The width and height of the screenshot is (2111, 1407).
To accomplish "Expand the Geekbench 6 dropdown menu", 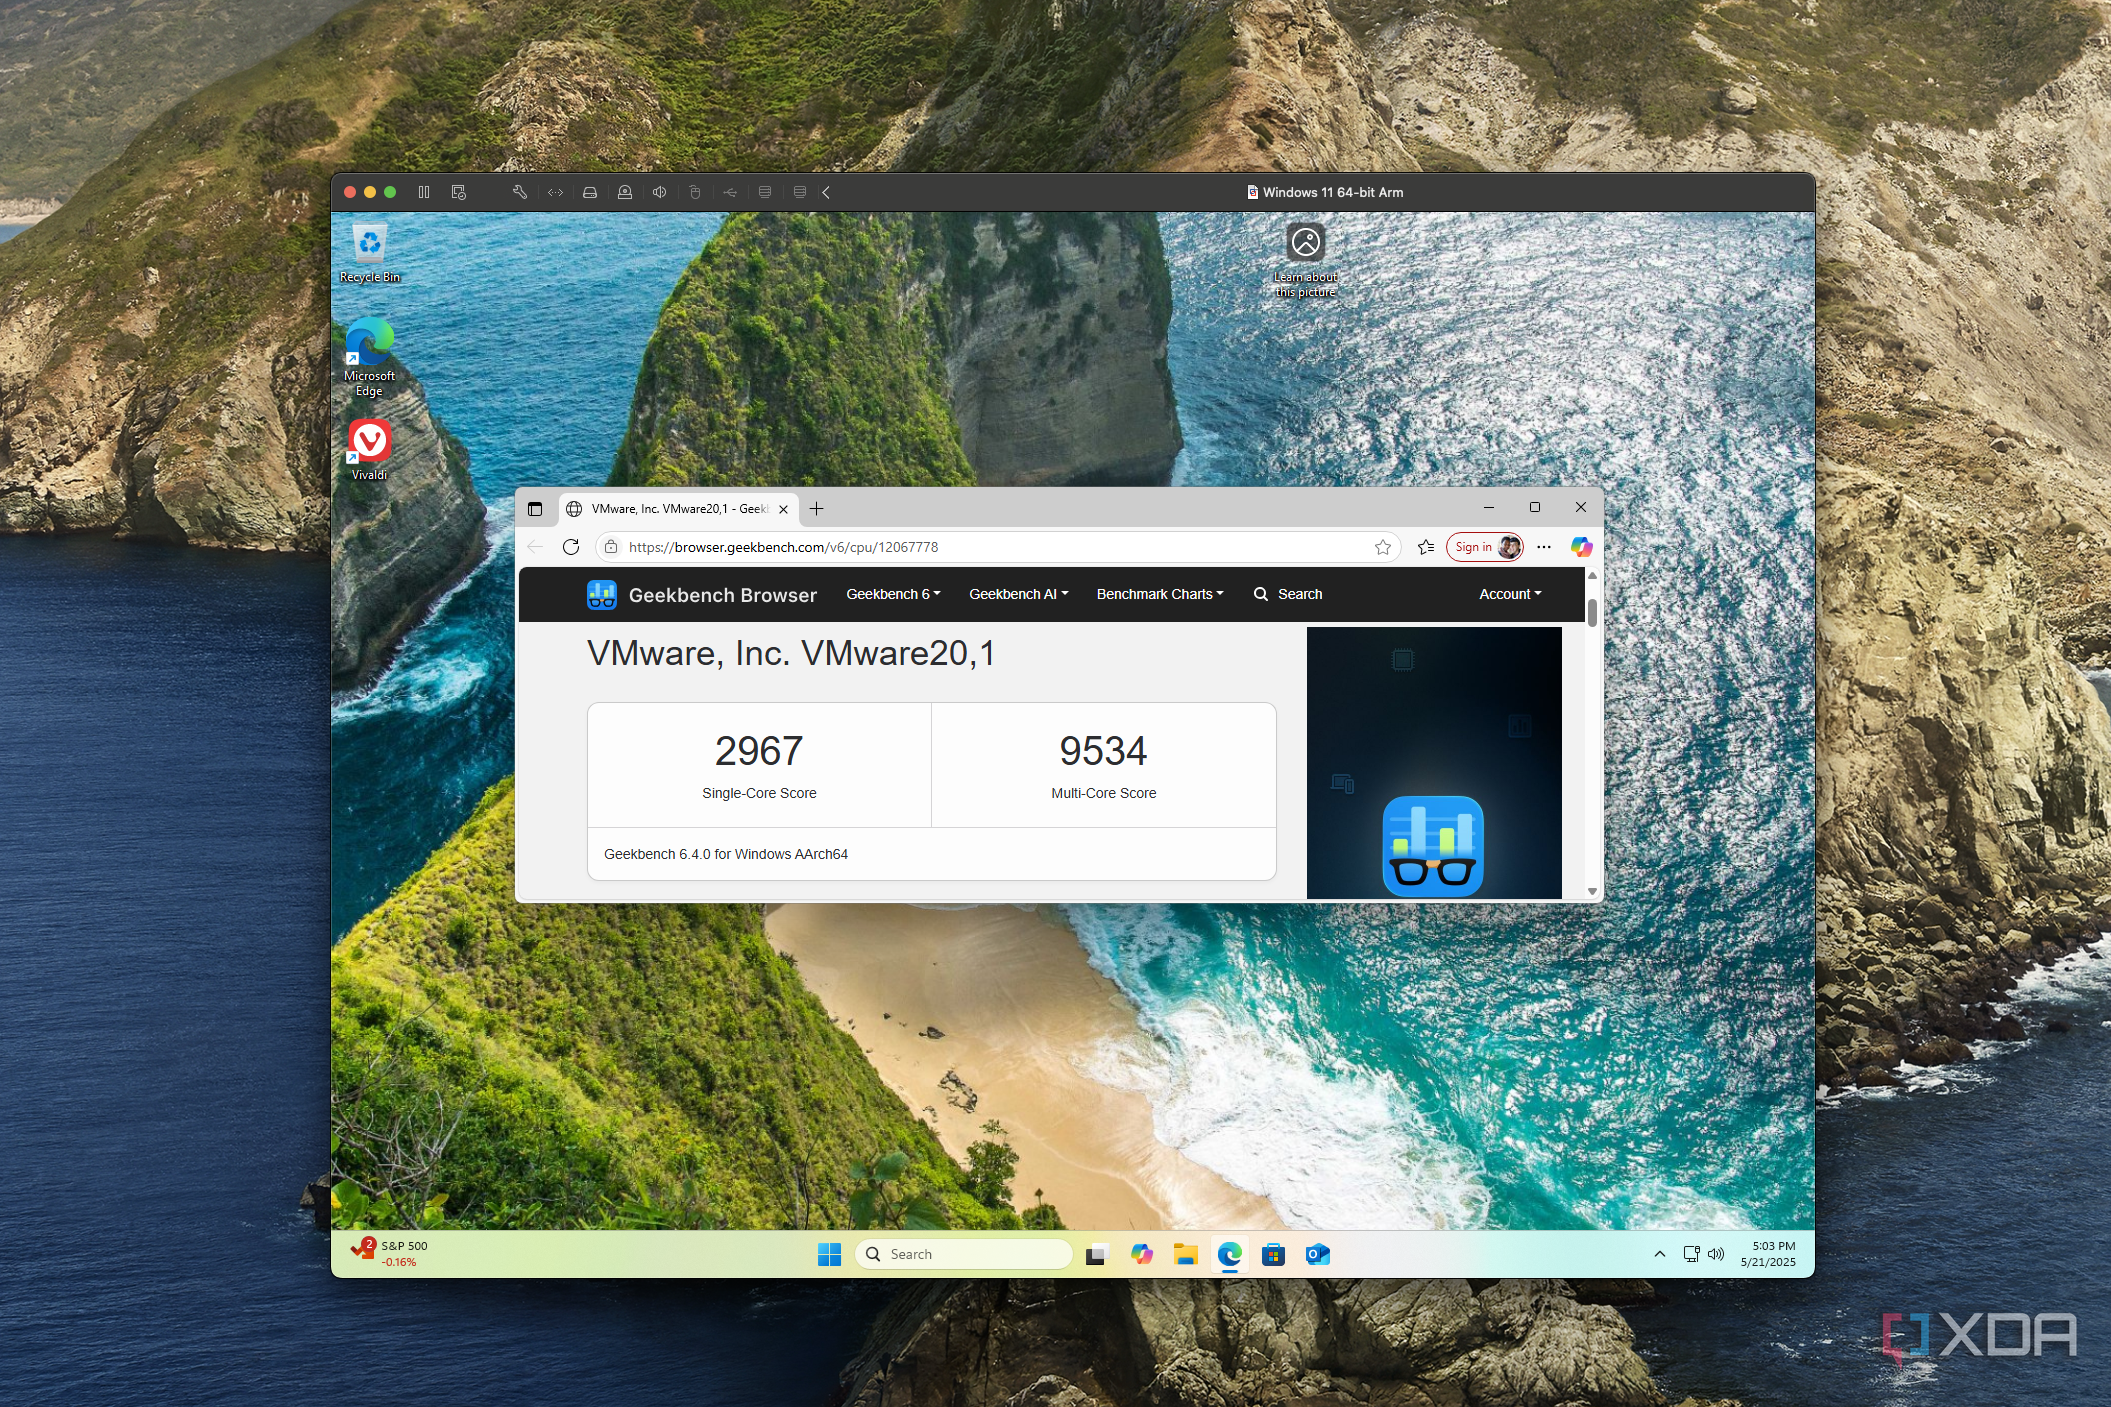I will (892, 594).
